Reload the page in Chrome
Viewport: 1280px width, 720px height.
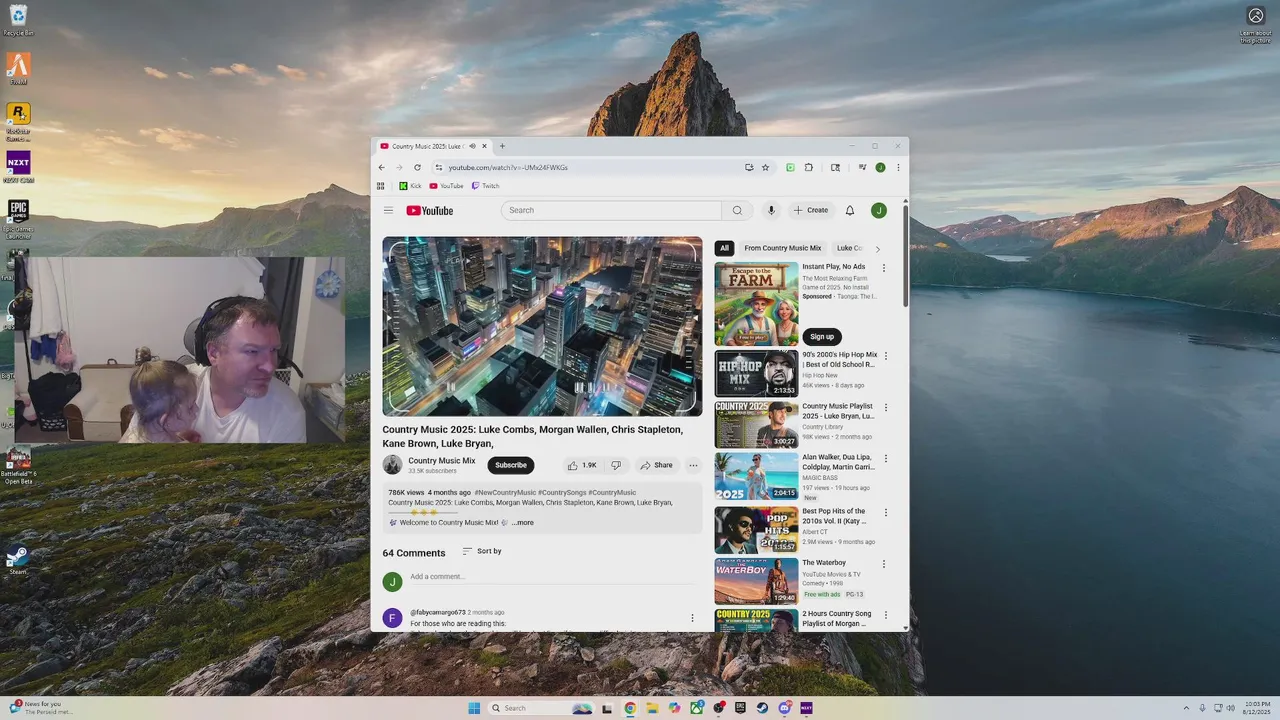click(417, 167)
